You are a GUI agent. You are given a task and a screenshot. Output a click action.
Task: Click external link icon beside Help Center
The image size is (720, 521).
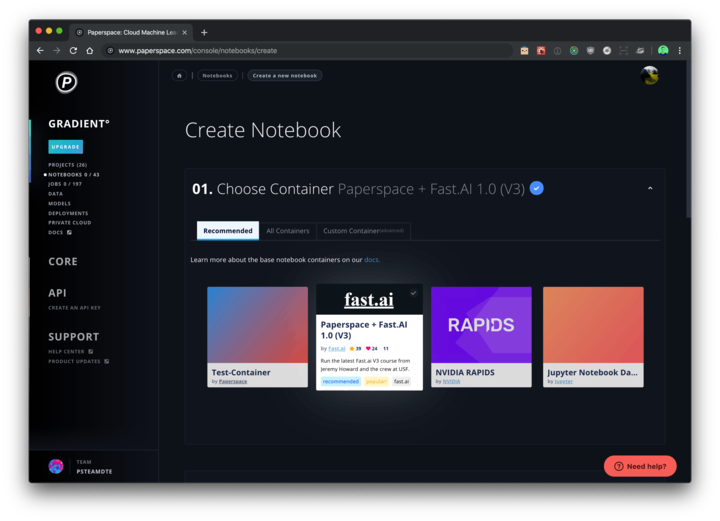click(x=90, y=352)
